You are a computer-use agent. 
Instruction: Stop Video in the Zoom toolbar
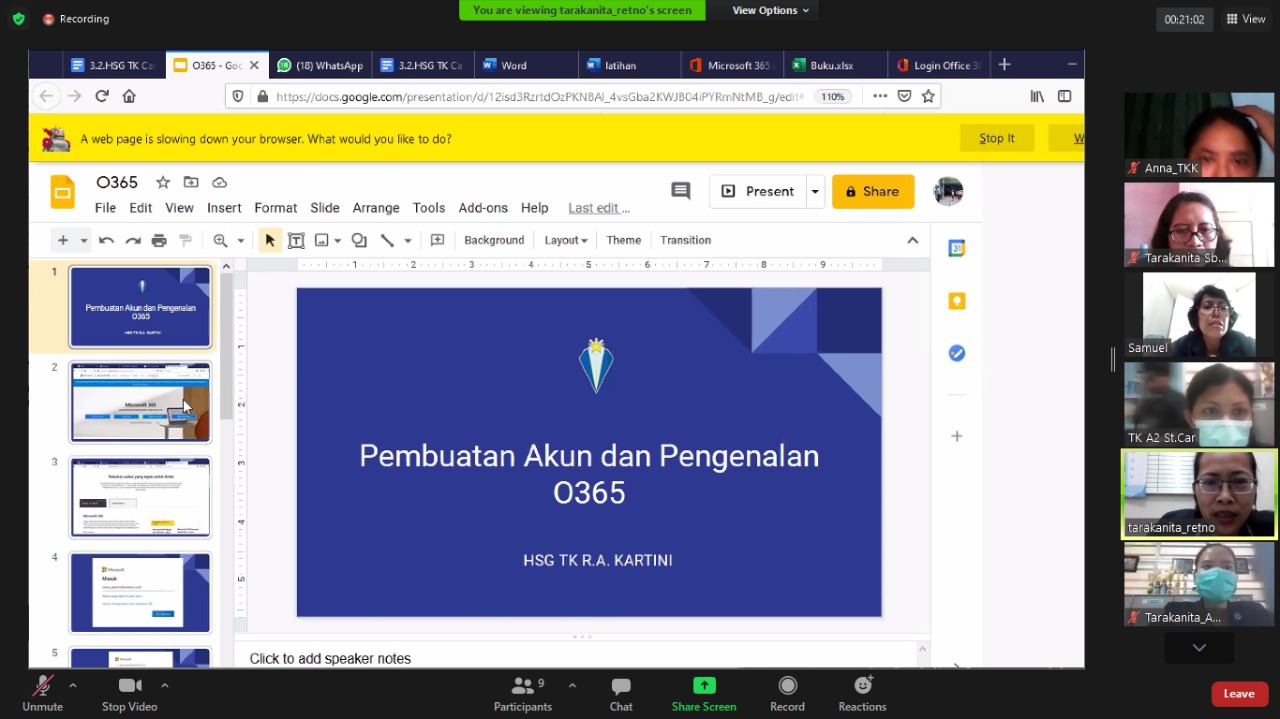[130, 694]
